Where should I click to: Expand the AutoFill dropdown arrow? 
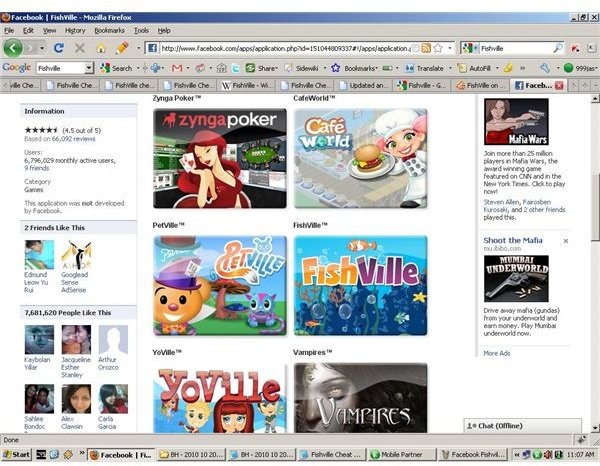click(497, 68)
